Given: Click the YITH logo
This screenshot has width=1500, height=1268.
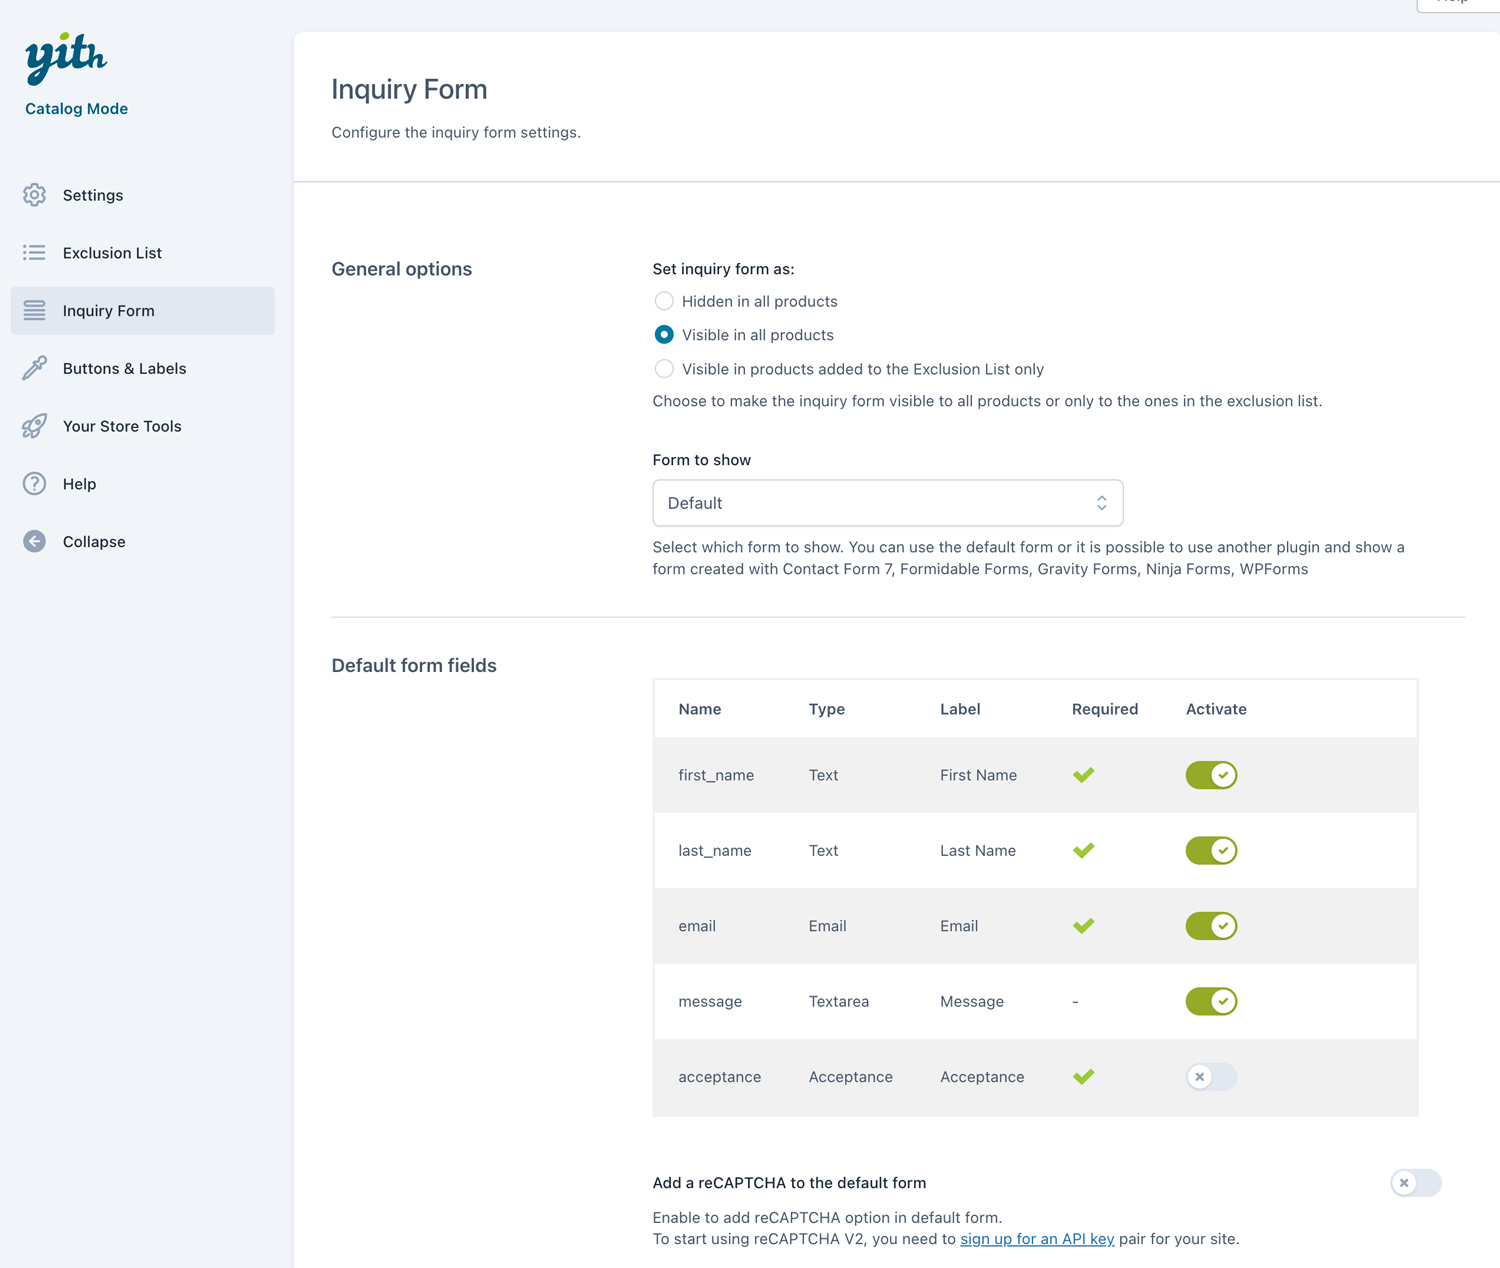Looking at the screenshot, I should 66,58.
